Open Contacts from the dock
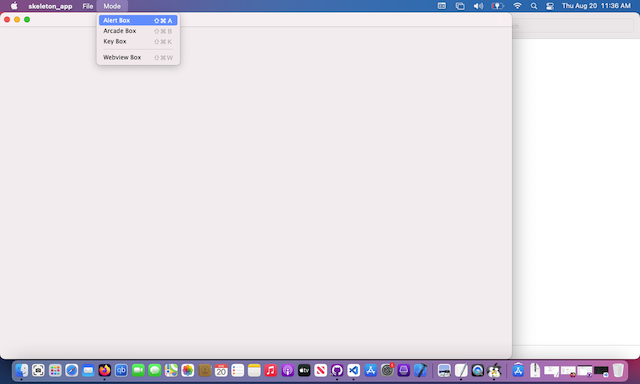The width and height of the screenshot is (640, 384). click(x=204, y=371)
